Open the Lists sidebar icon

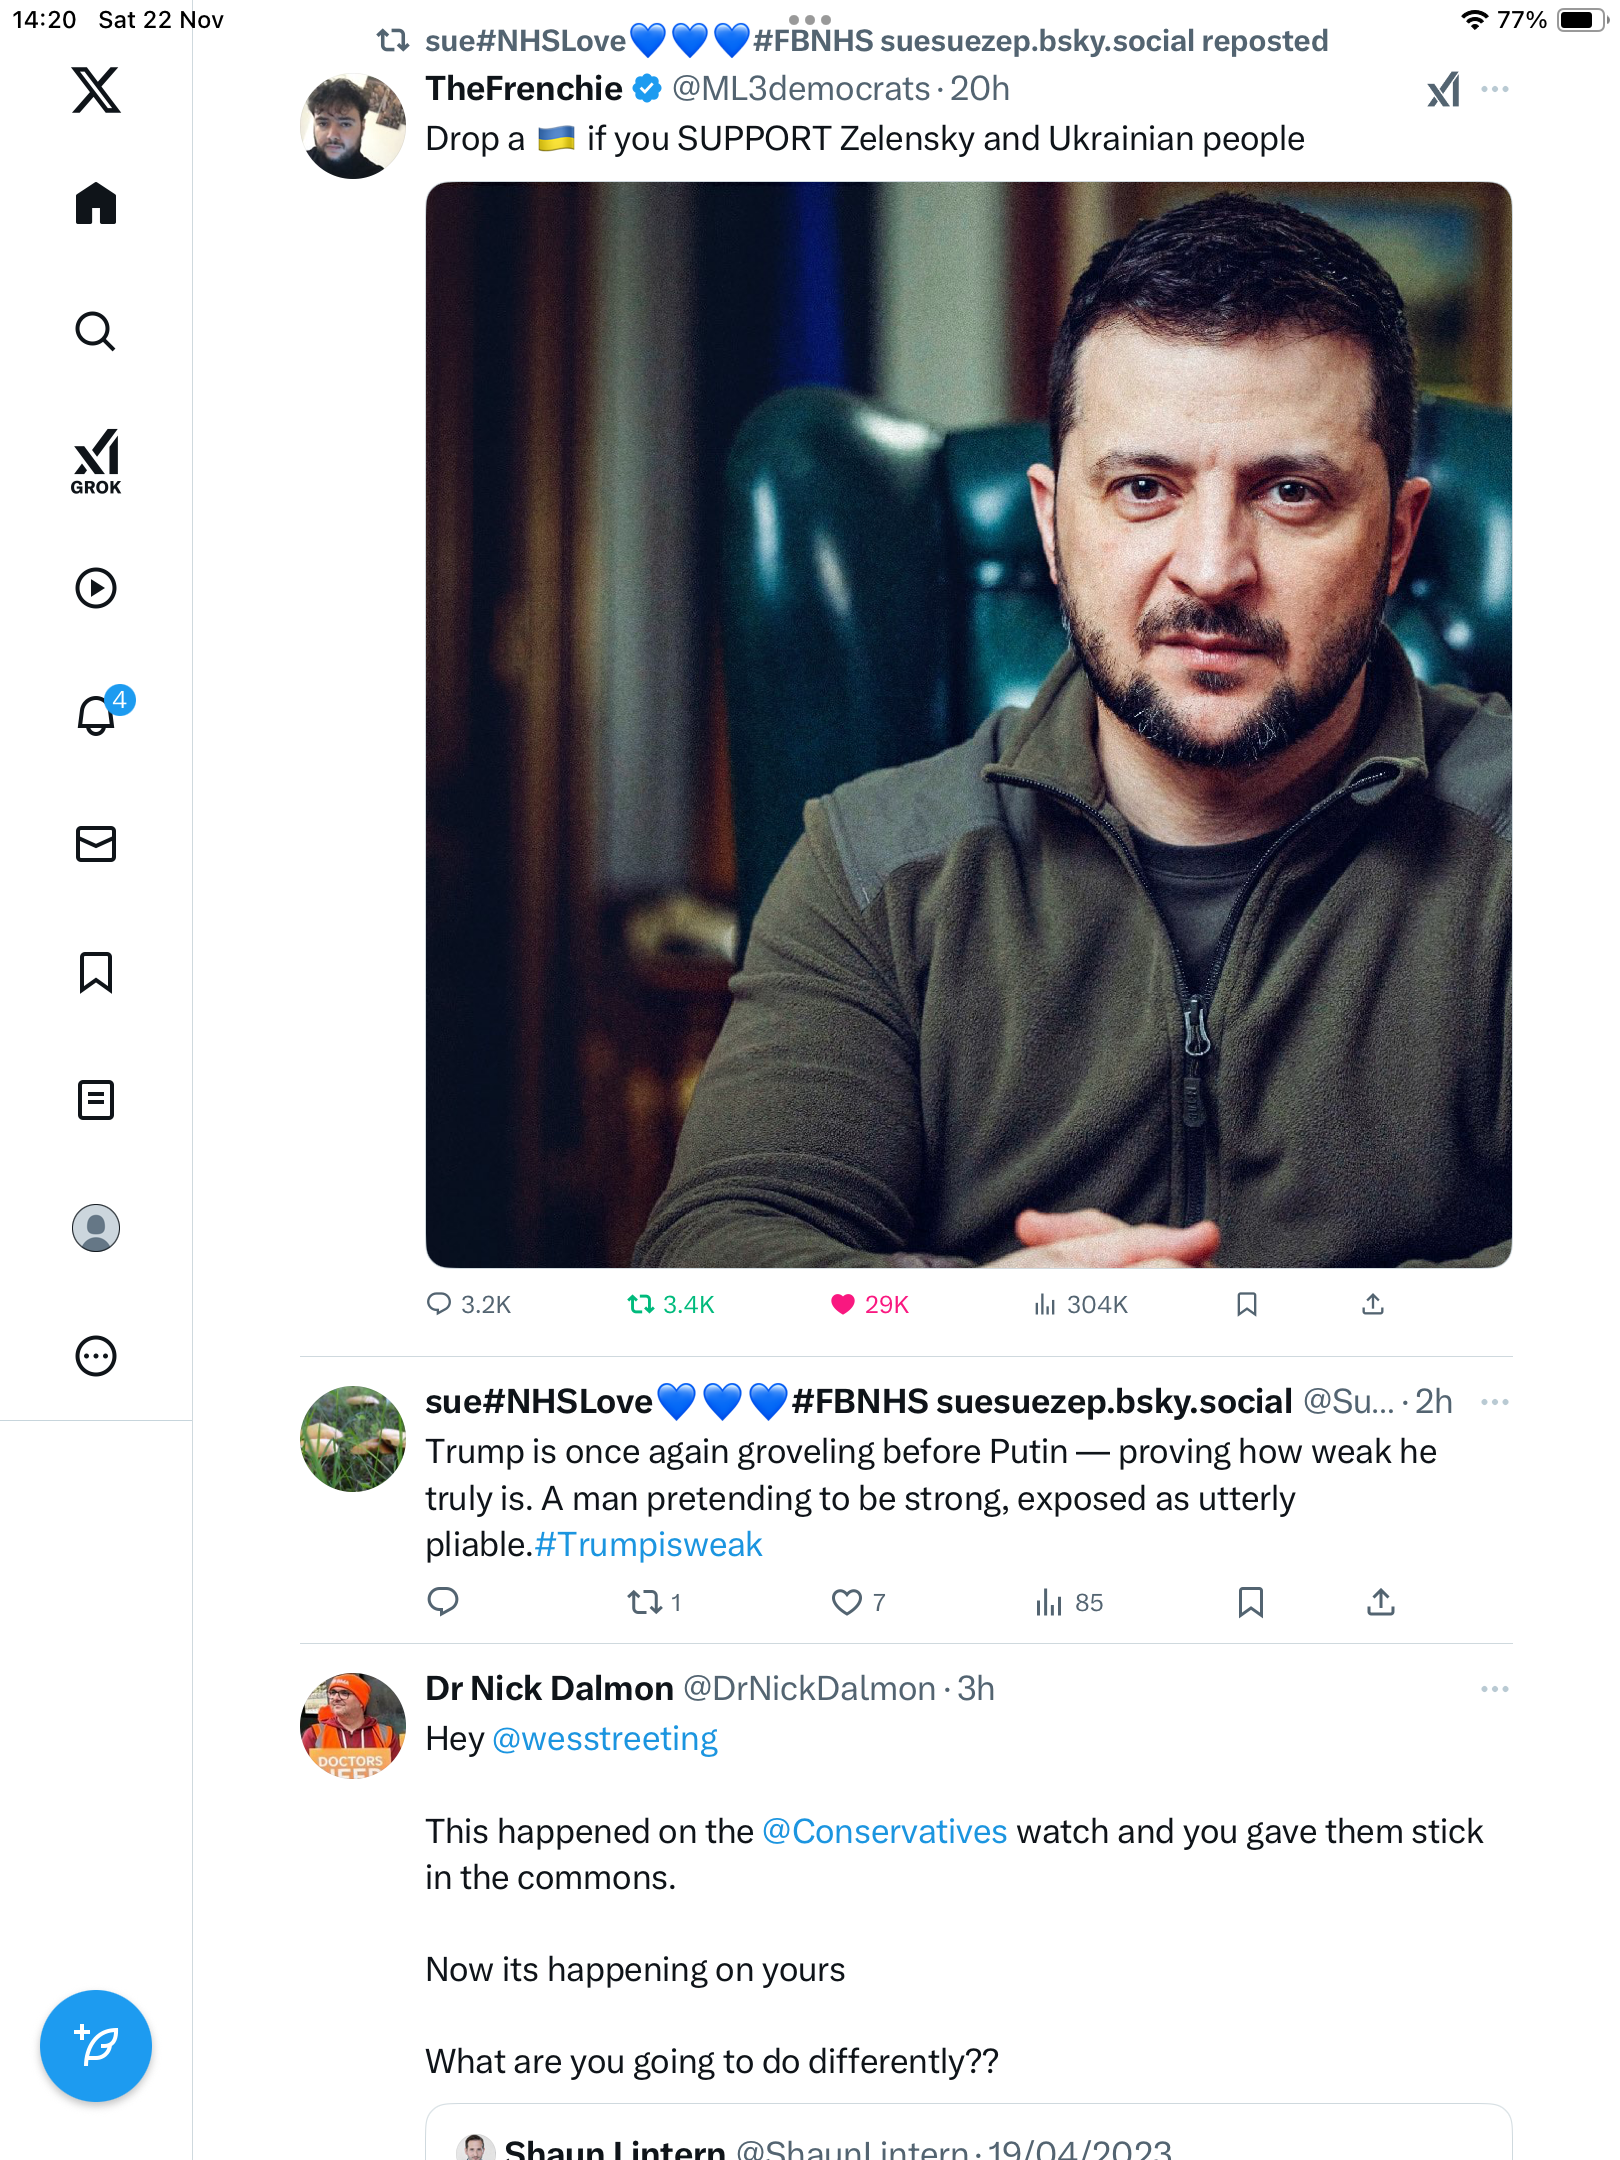(x=96, y=1100)
